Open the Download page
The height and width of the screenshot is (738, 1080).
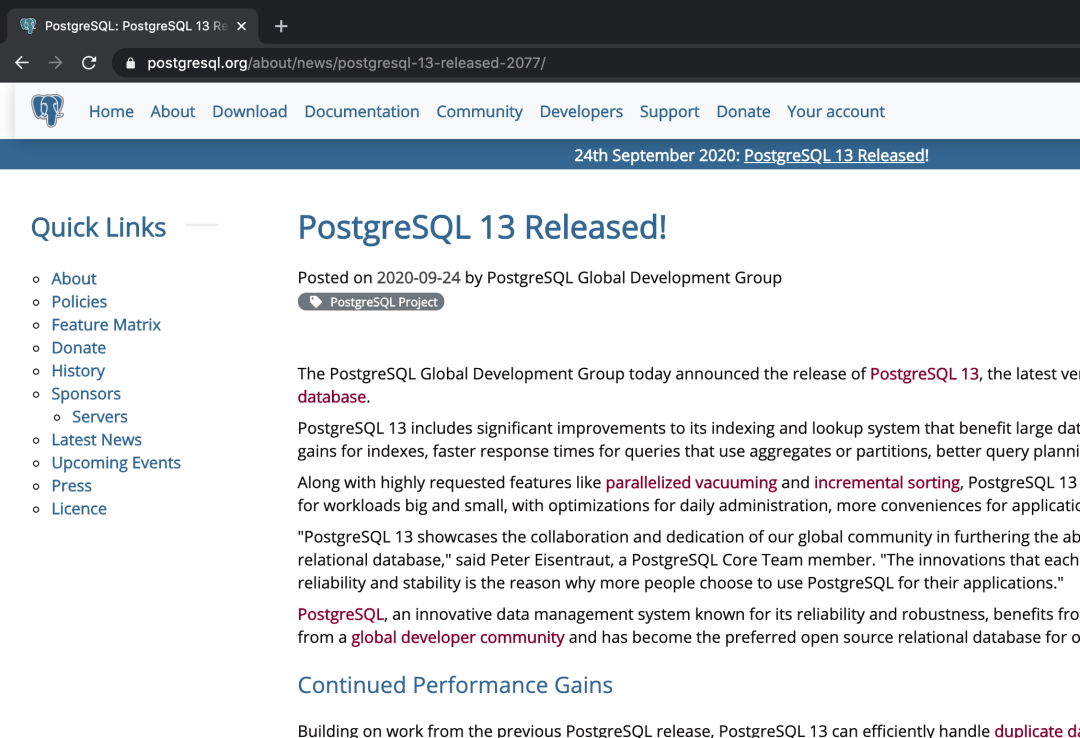[x=249, y=111]
